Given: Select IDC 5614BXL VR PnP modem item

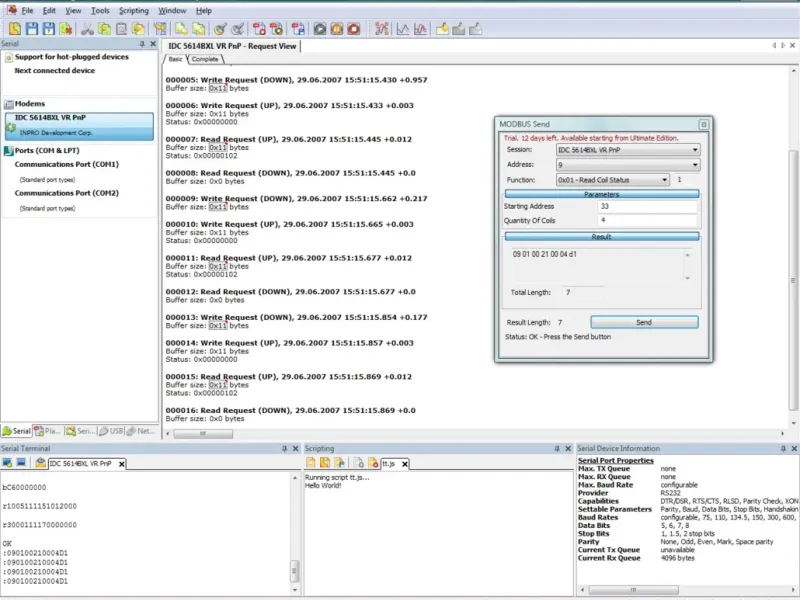Looking at the screenshot, I should tap(79, 126).
